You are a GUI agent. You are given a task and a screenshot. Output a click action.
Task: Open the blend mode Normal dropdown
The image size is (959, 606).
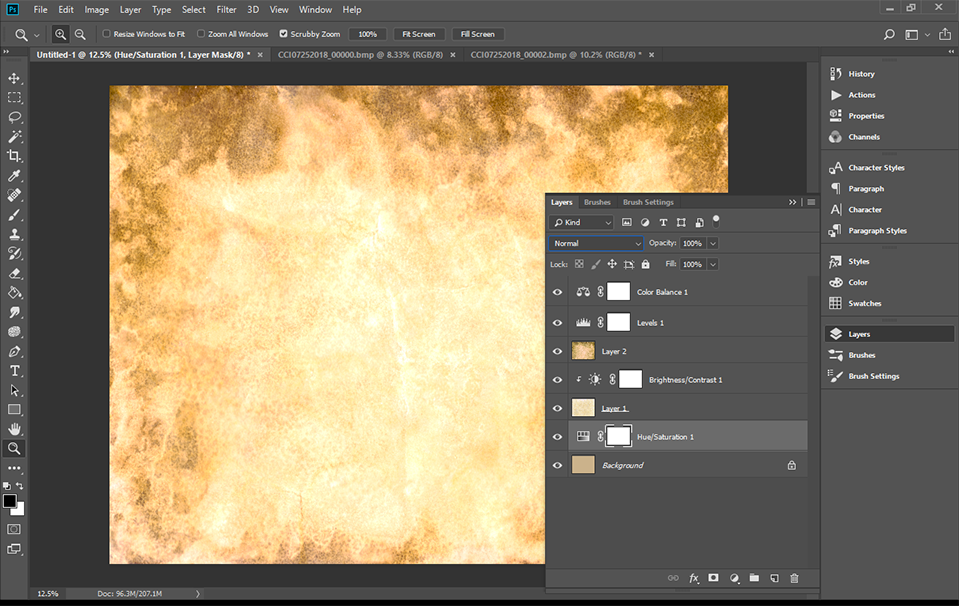(x=597, y=243)
